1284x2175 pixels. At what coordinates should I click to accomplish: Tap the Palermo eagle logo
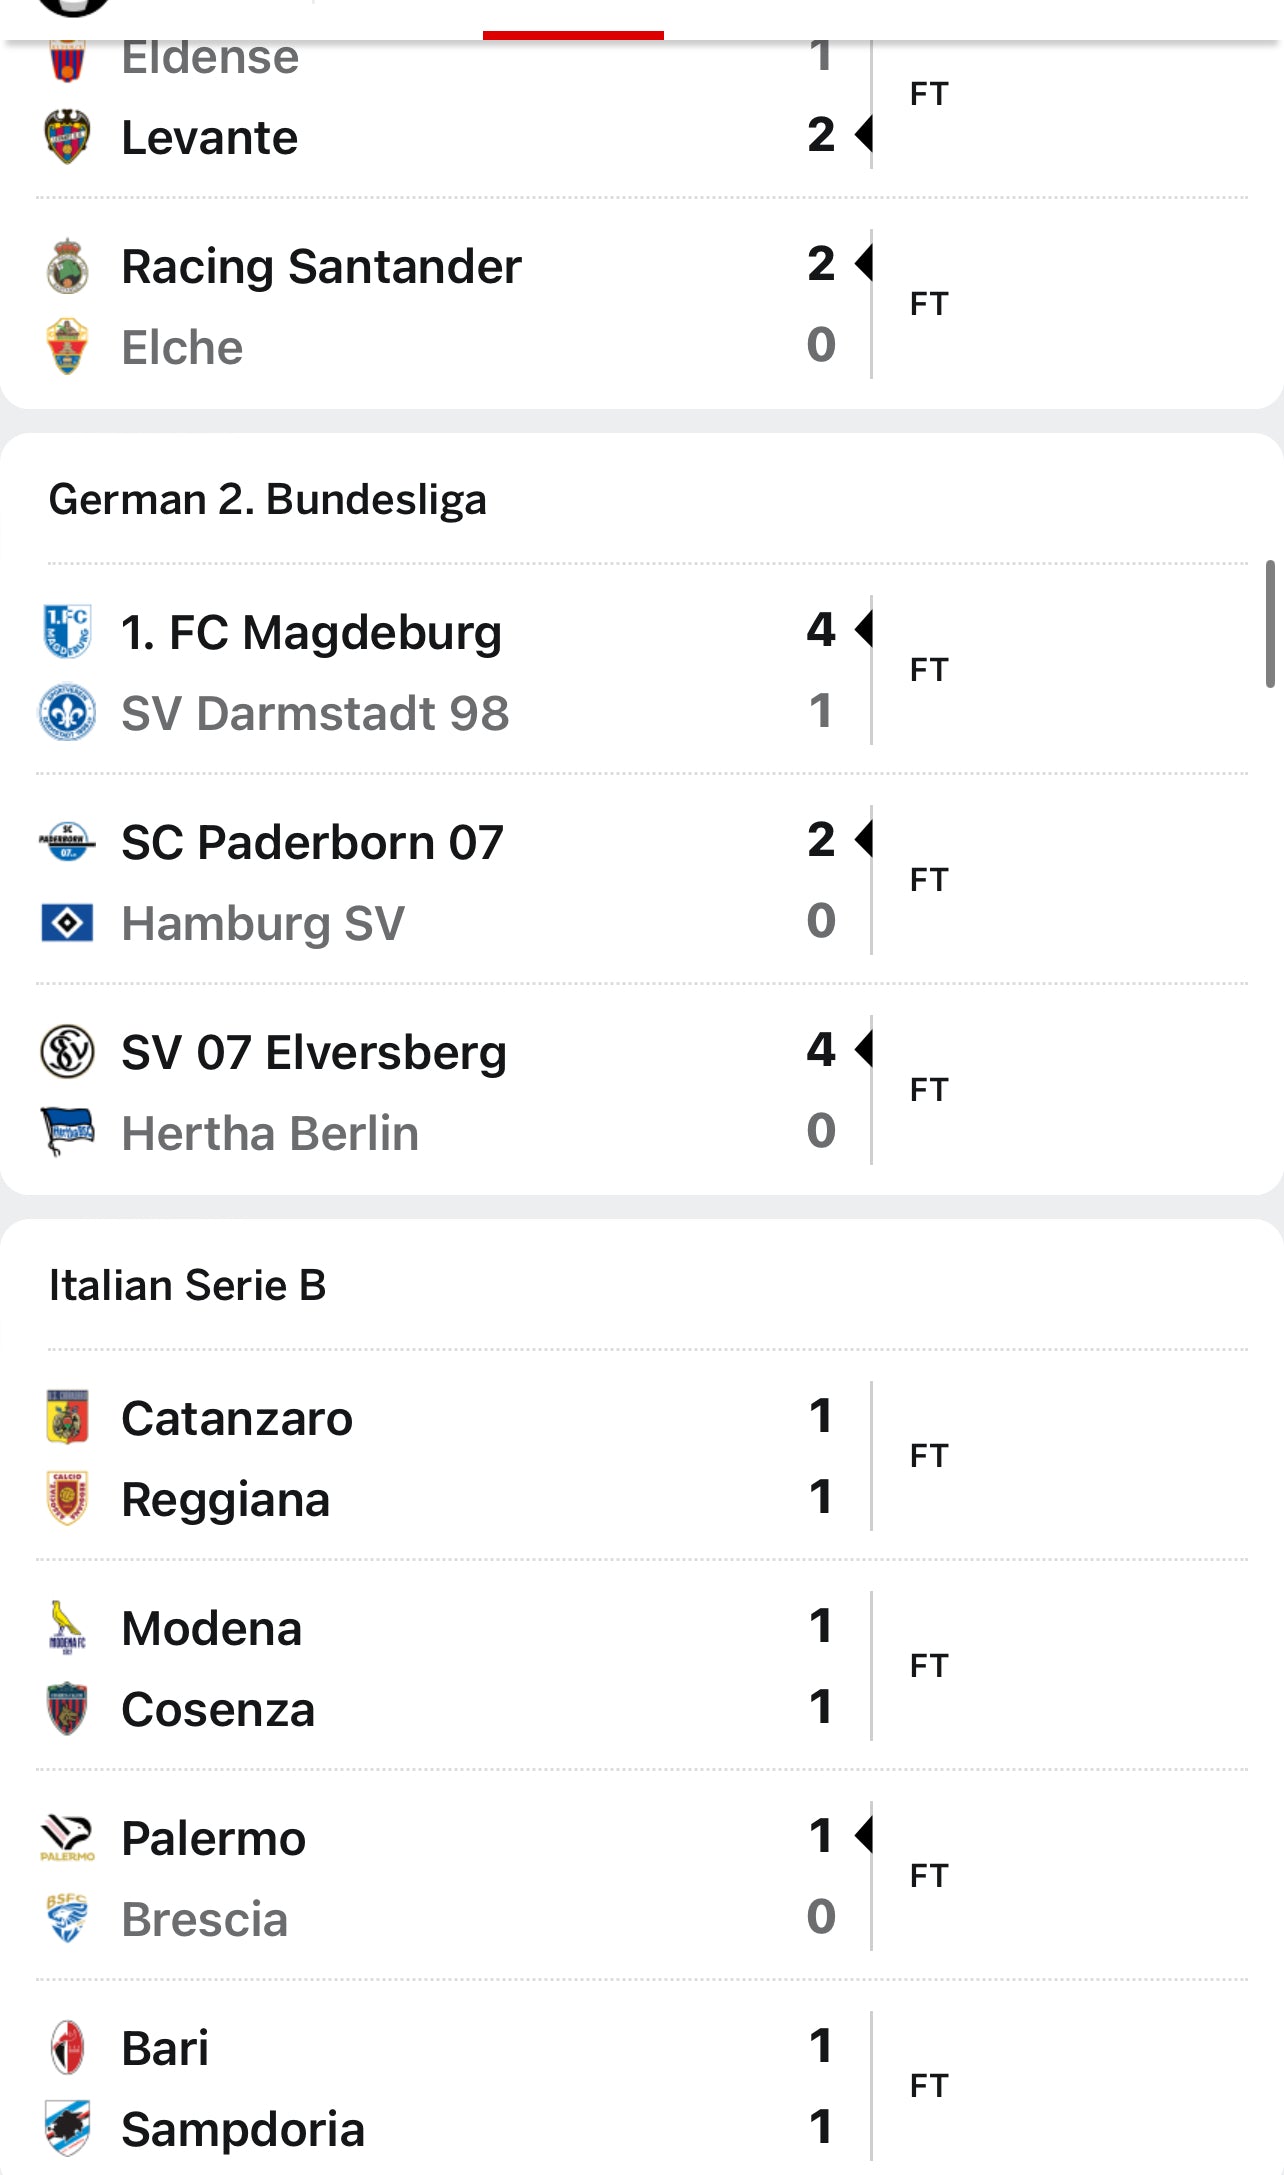[x=67, y=1838]
